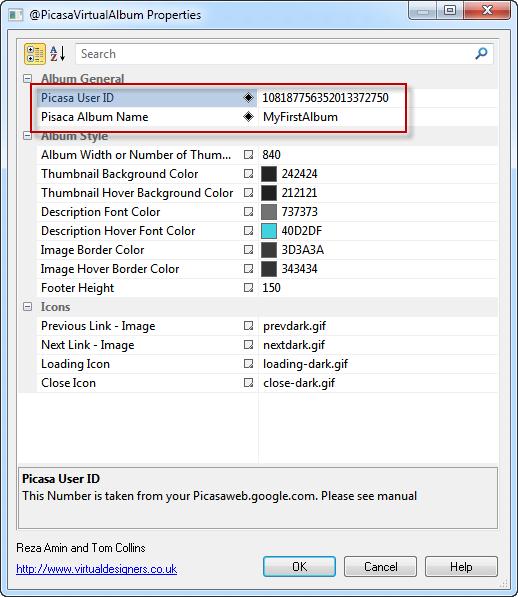
Task: Click square marker for Description Font Color
Action: (x=248, y=212)
